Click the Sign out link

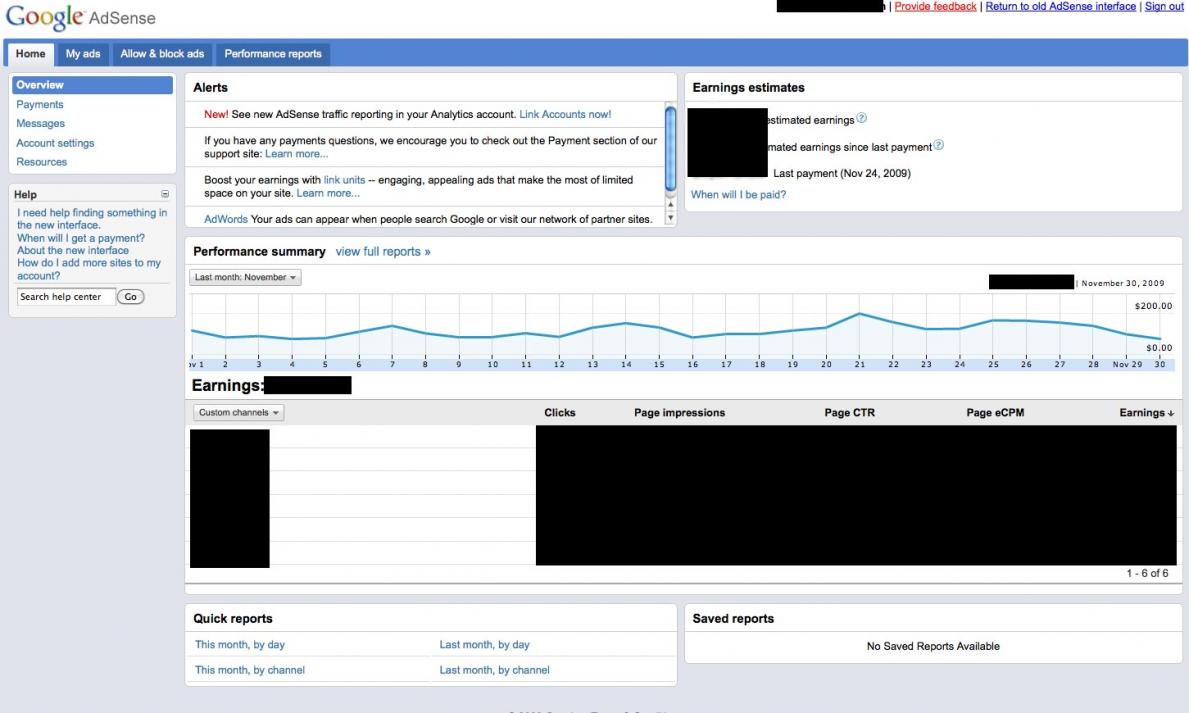tap(1164, 6)
